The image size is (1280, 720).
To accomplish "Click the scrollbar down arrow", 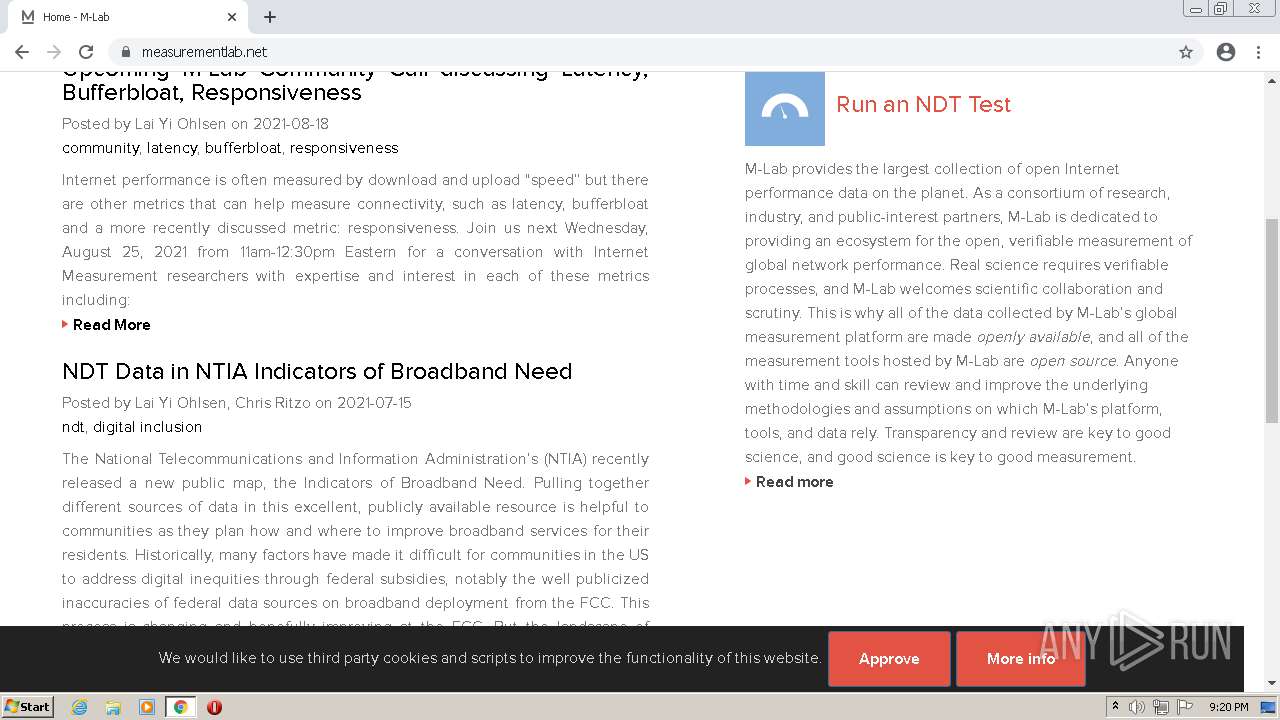I will pos(1272,684).
